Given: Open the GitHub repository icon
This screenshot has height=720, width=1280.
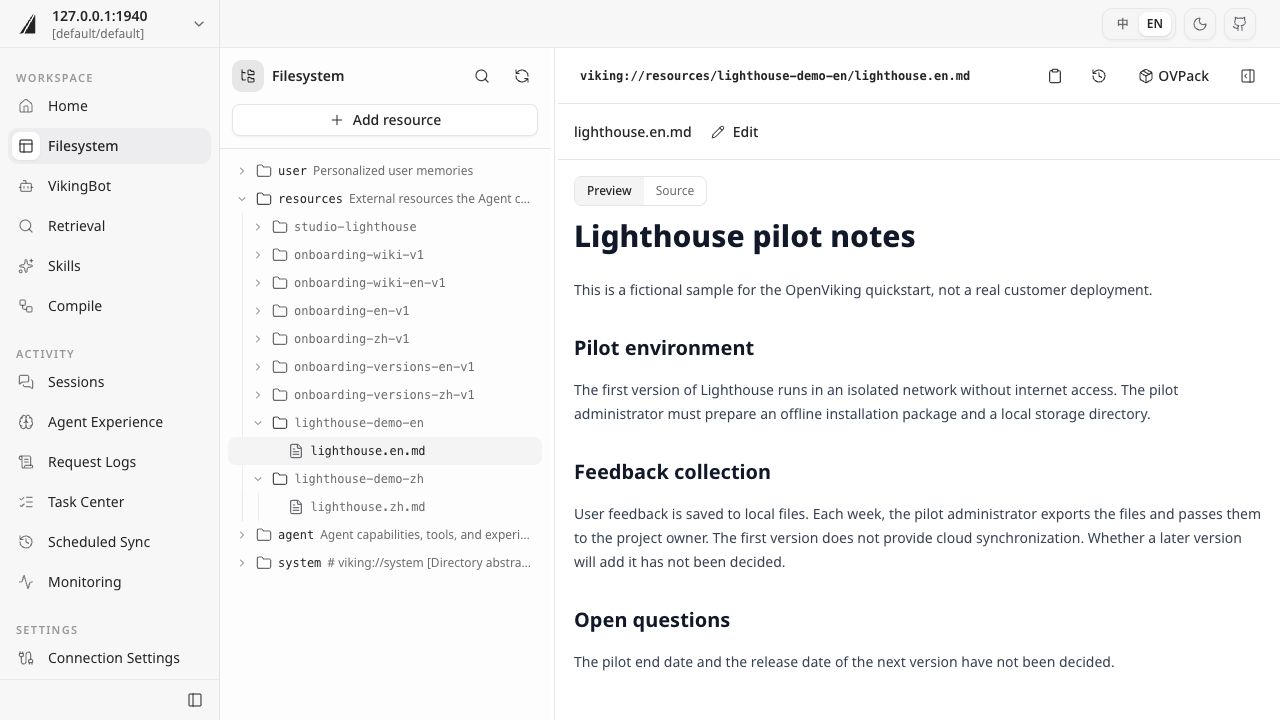Looking at the screenshot, I should click(1240, 24).
